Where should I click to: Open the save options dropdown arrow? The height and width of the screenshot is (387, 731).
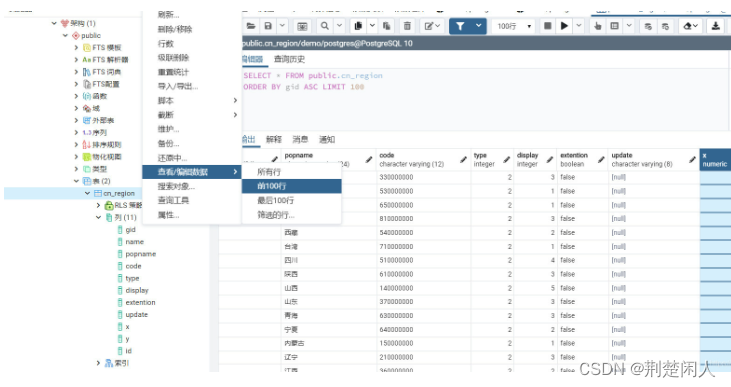282,26
